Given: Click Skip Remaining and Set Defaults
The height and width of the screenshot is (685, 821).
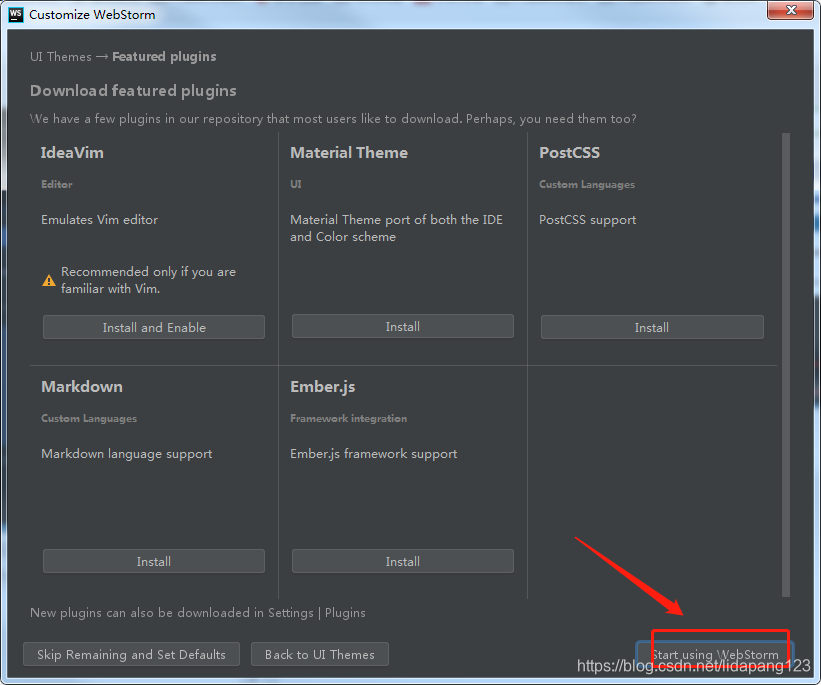Looking at the screenshot, I should coord(131,655).
